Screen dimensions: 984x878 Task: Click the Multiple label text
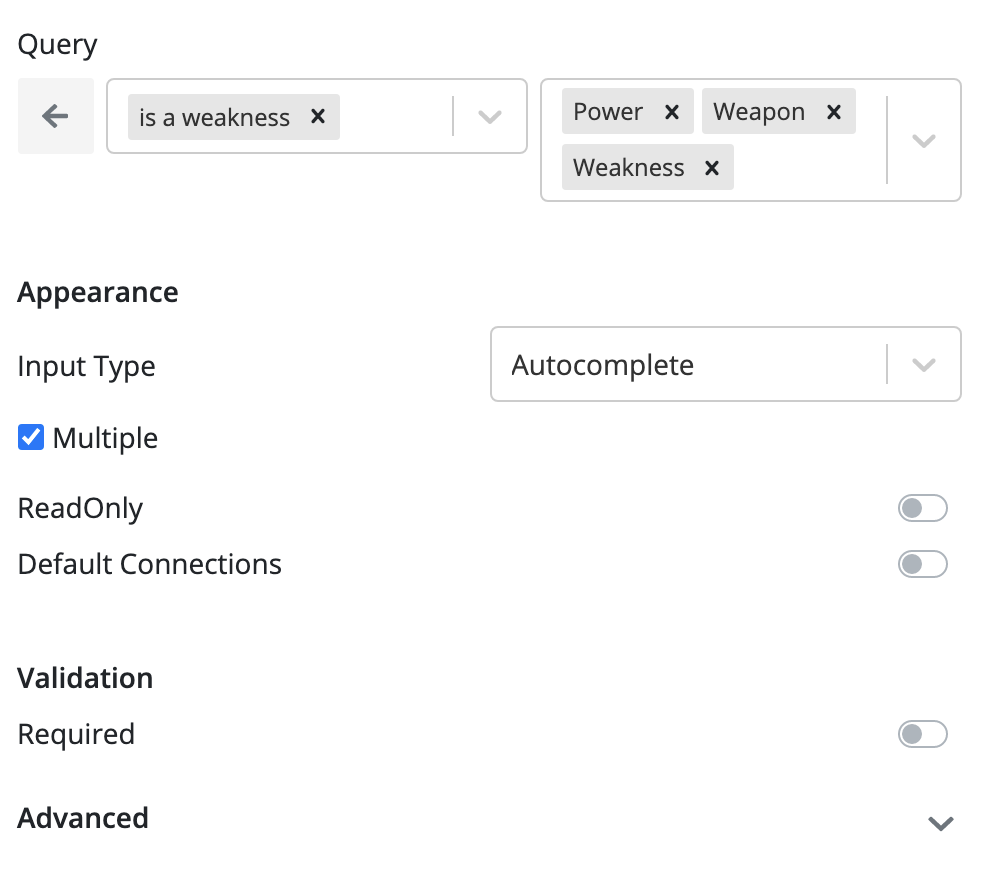pyautogui.click(x=105, y=438)
